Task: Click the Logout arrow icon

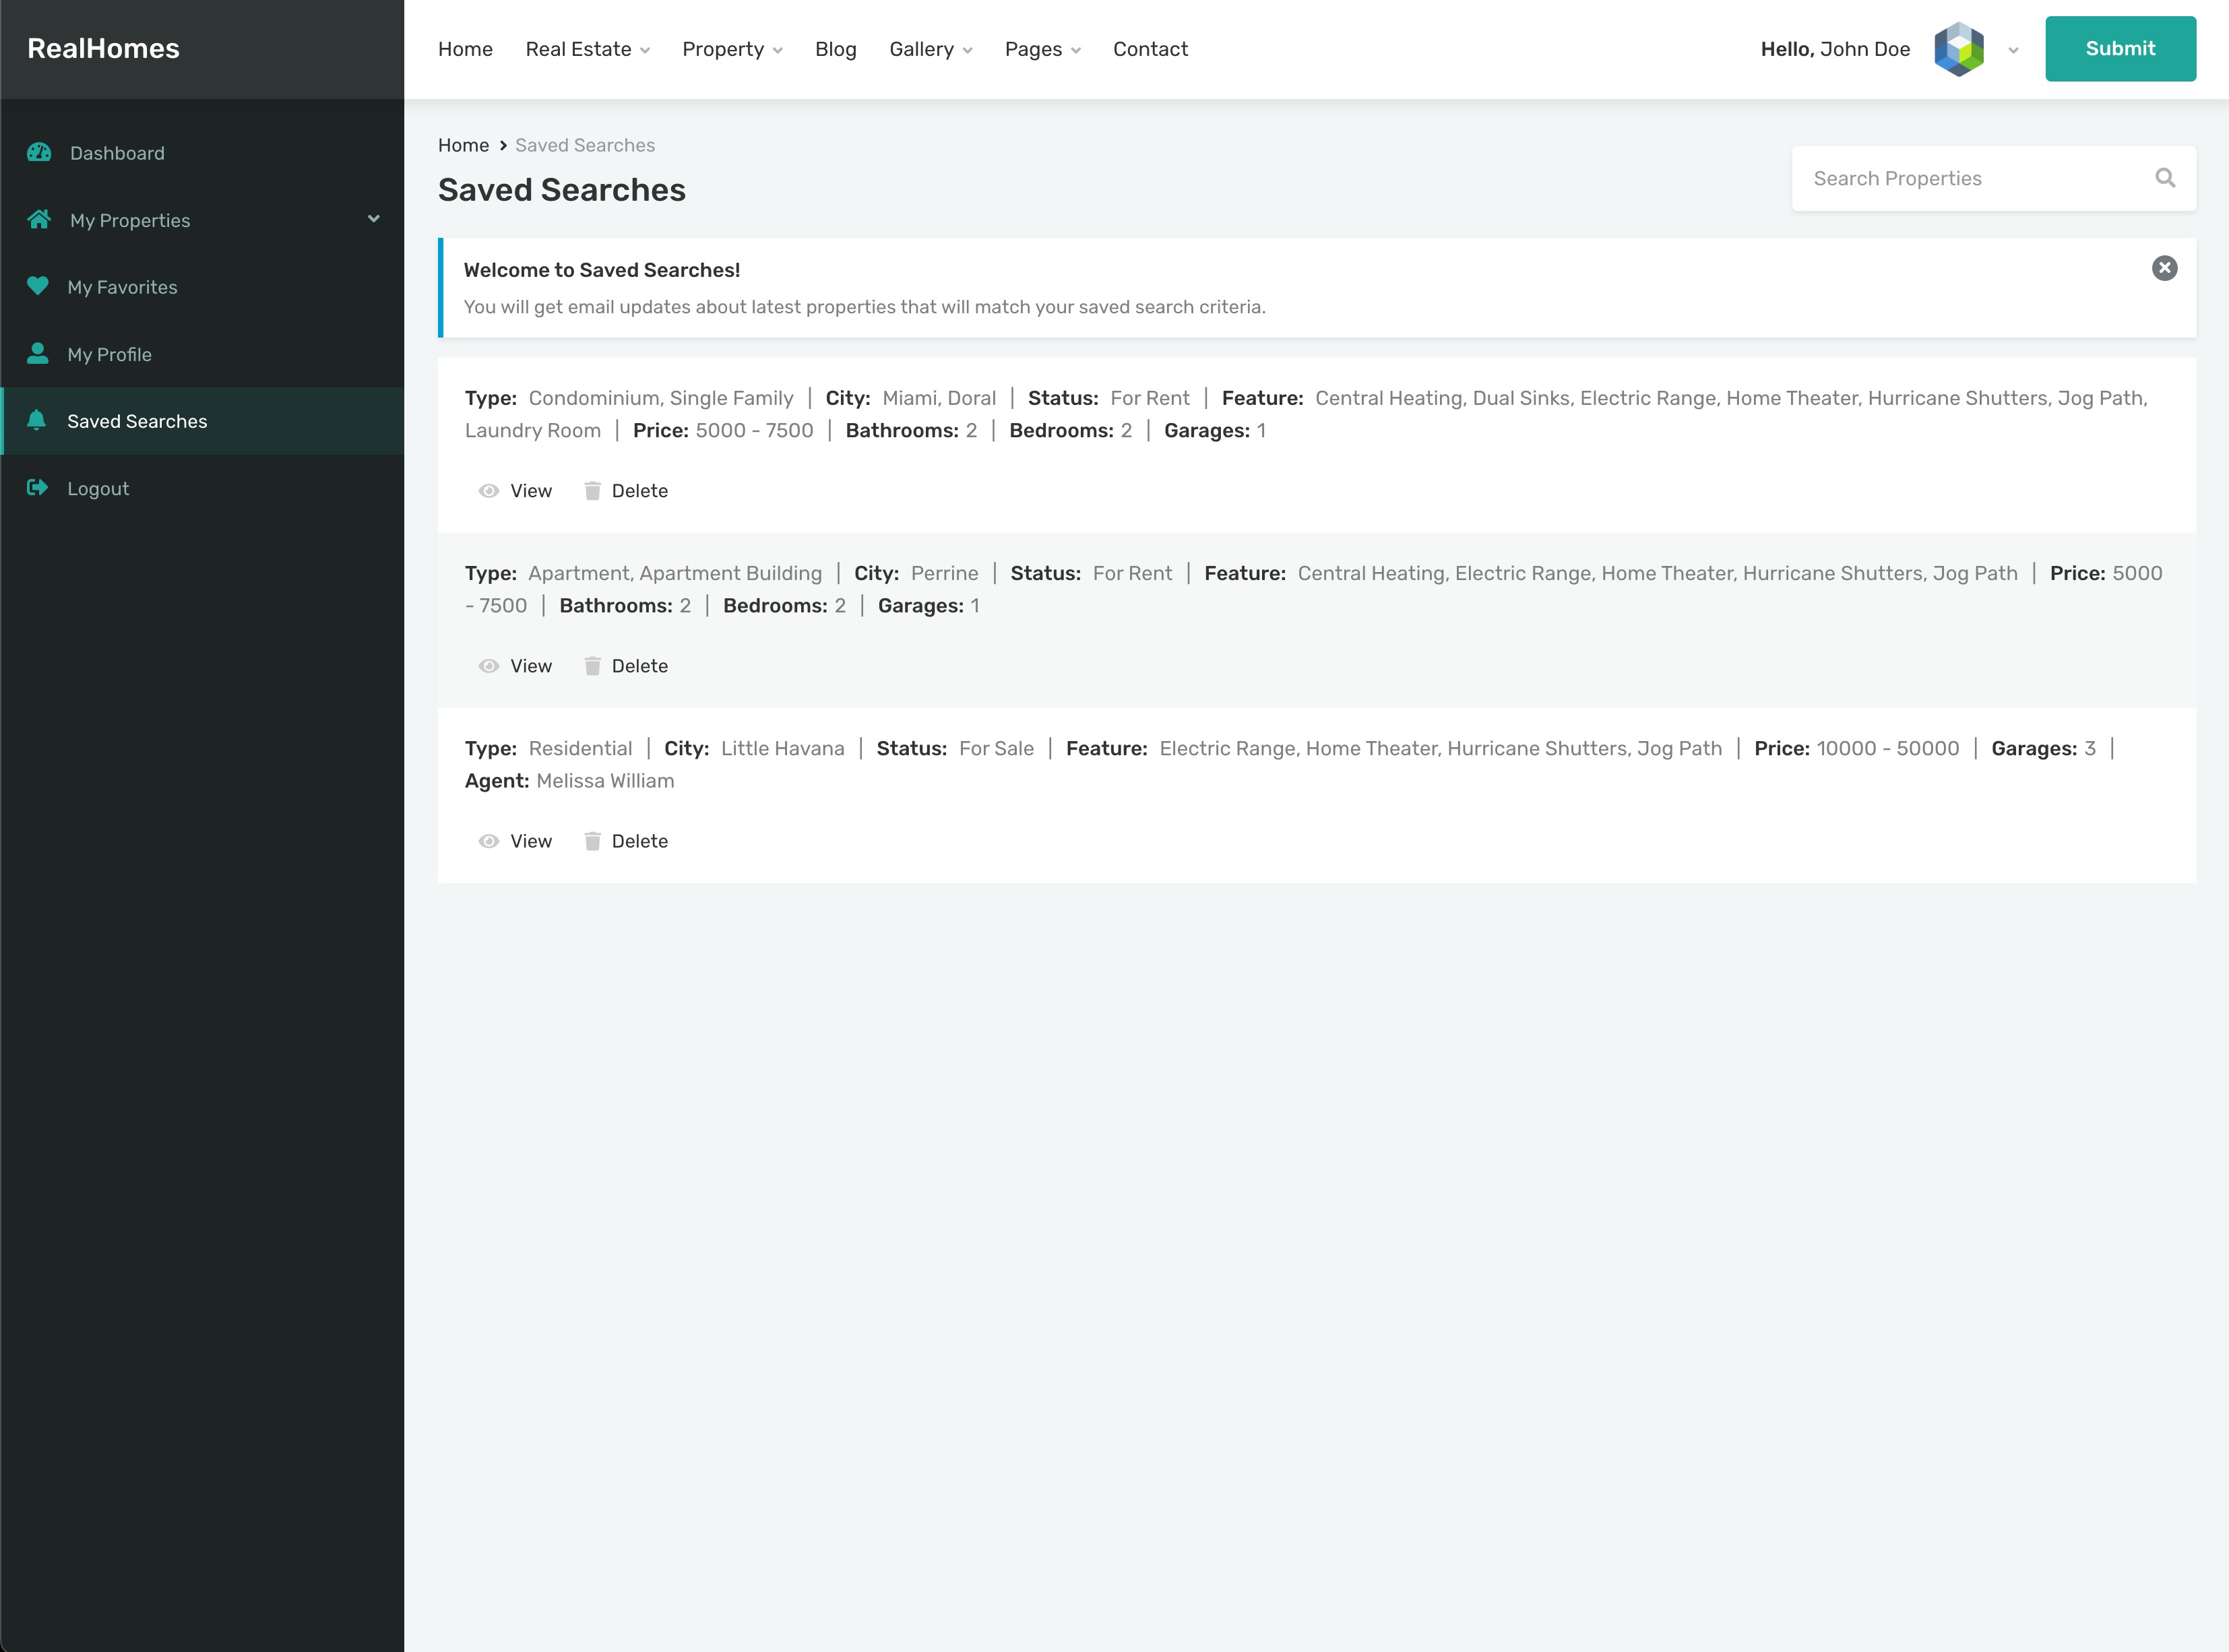Action: coord(38,487)
